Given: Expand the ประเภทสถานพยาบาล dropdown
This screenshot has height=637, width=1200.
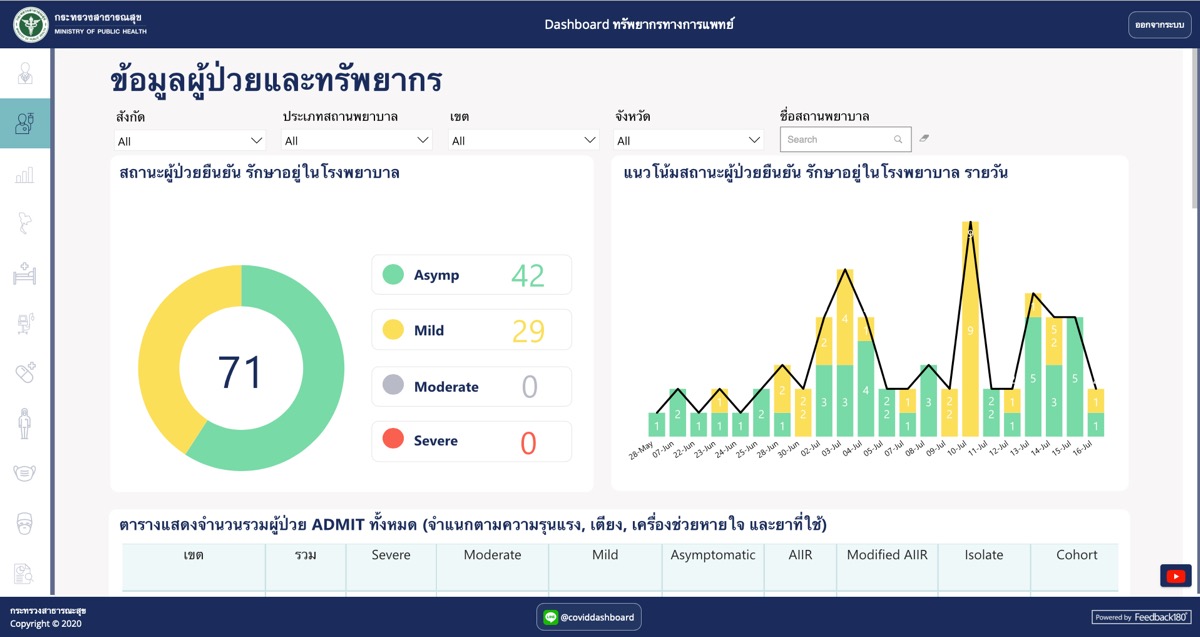Looking at the screenshot, I should (x=357, y=141).
